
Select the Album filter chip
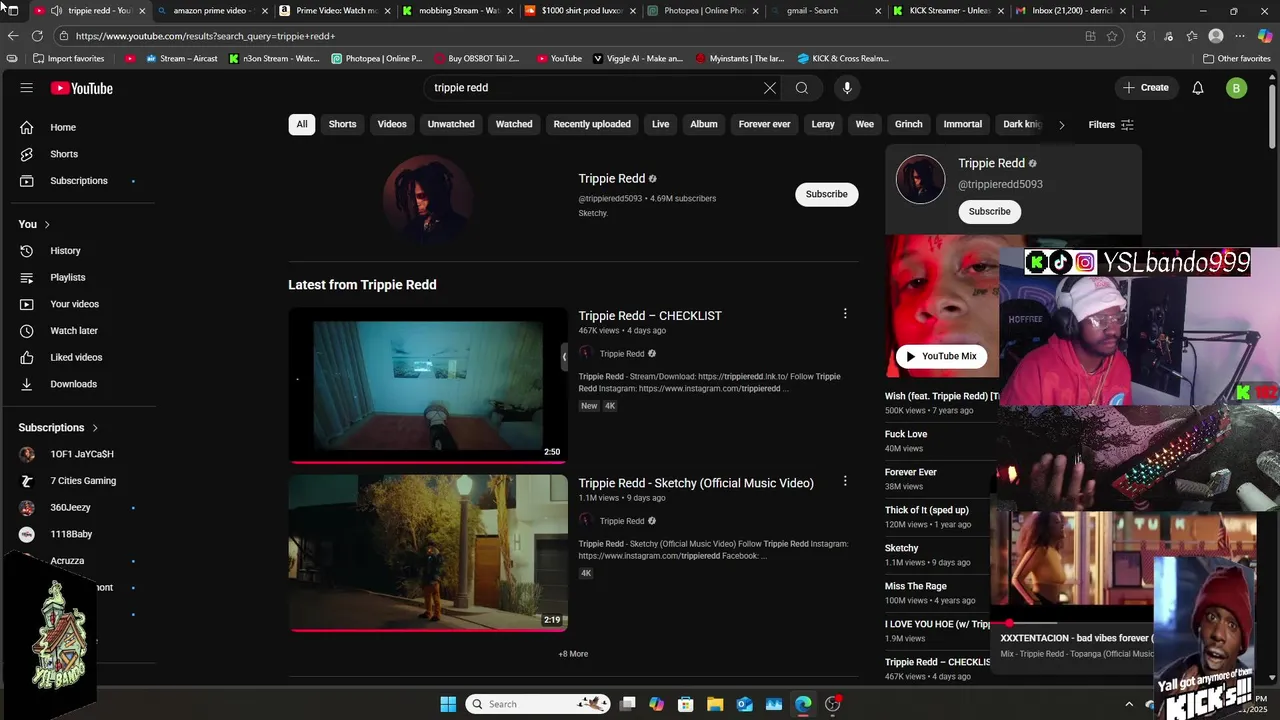pos(704,124)
